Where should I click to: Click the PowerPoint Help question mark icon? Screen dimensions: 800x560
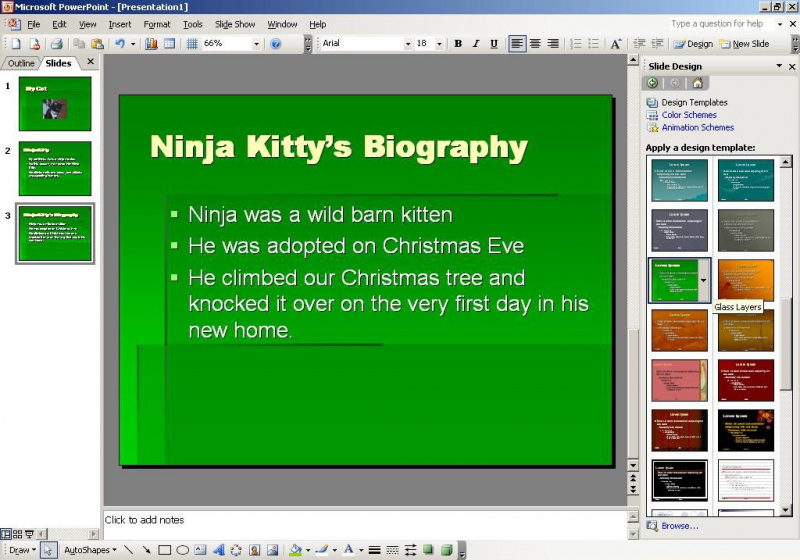(276, 44)
